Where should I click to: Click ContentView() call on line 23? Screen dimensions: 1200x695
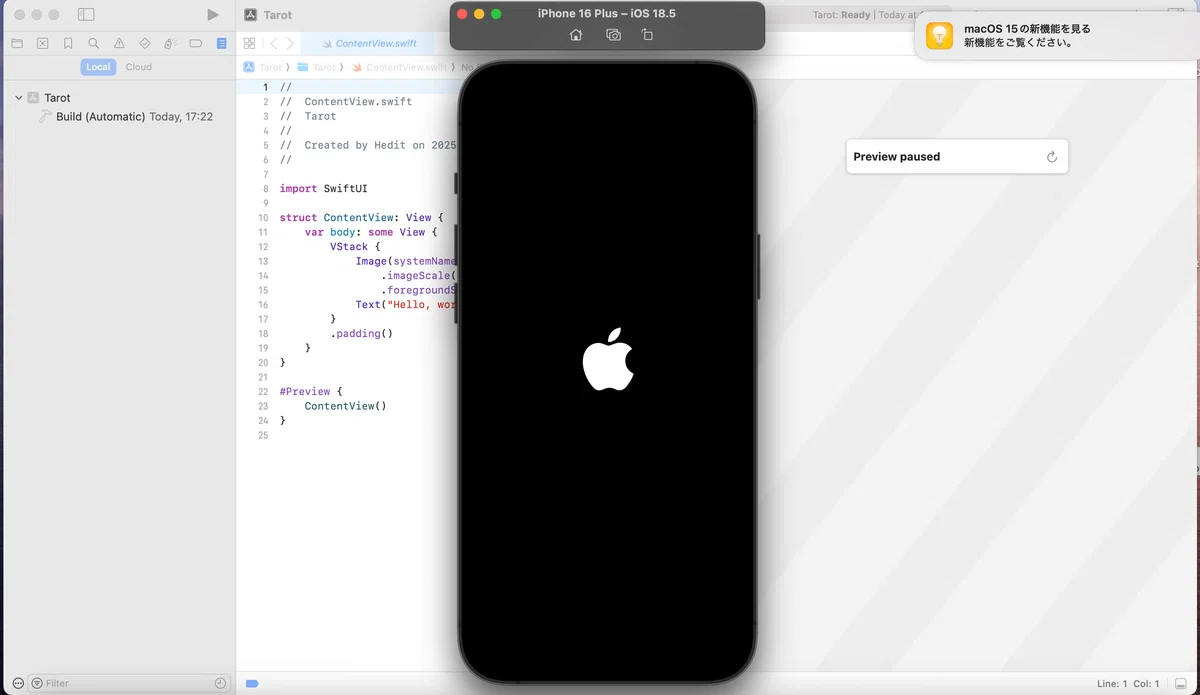click(x=345, y=406)
